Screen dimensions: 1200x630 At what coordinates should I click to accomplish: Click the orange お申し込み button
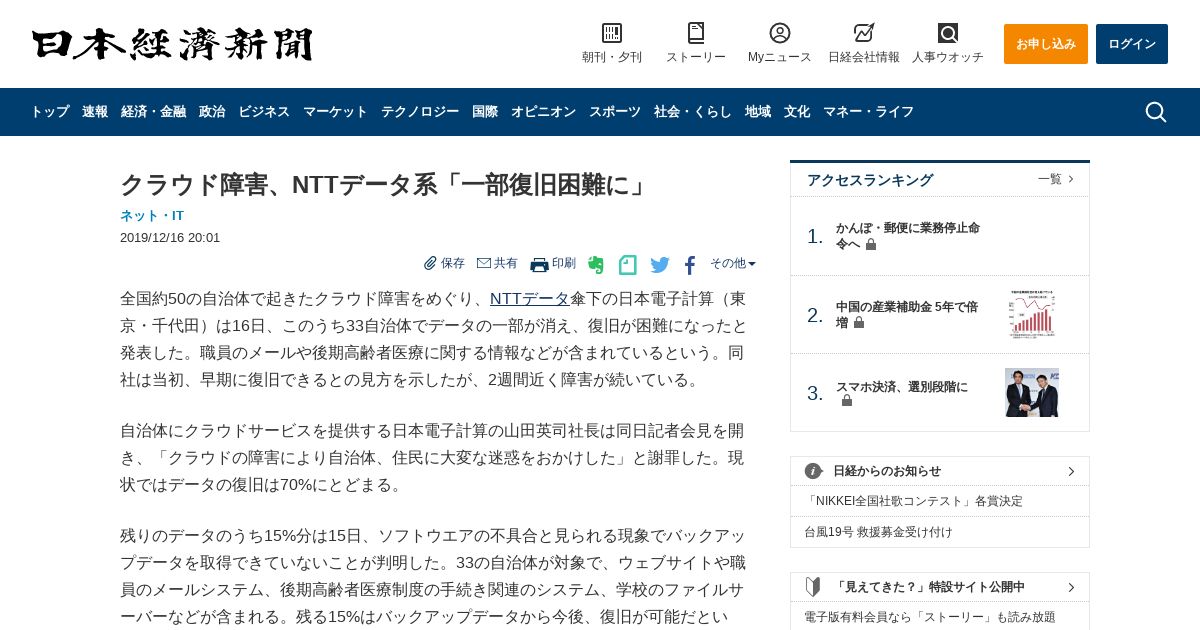pos(1046,44)
